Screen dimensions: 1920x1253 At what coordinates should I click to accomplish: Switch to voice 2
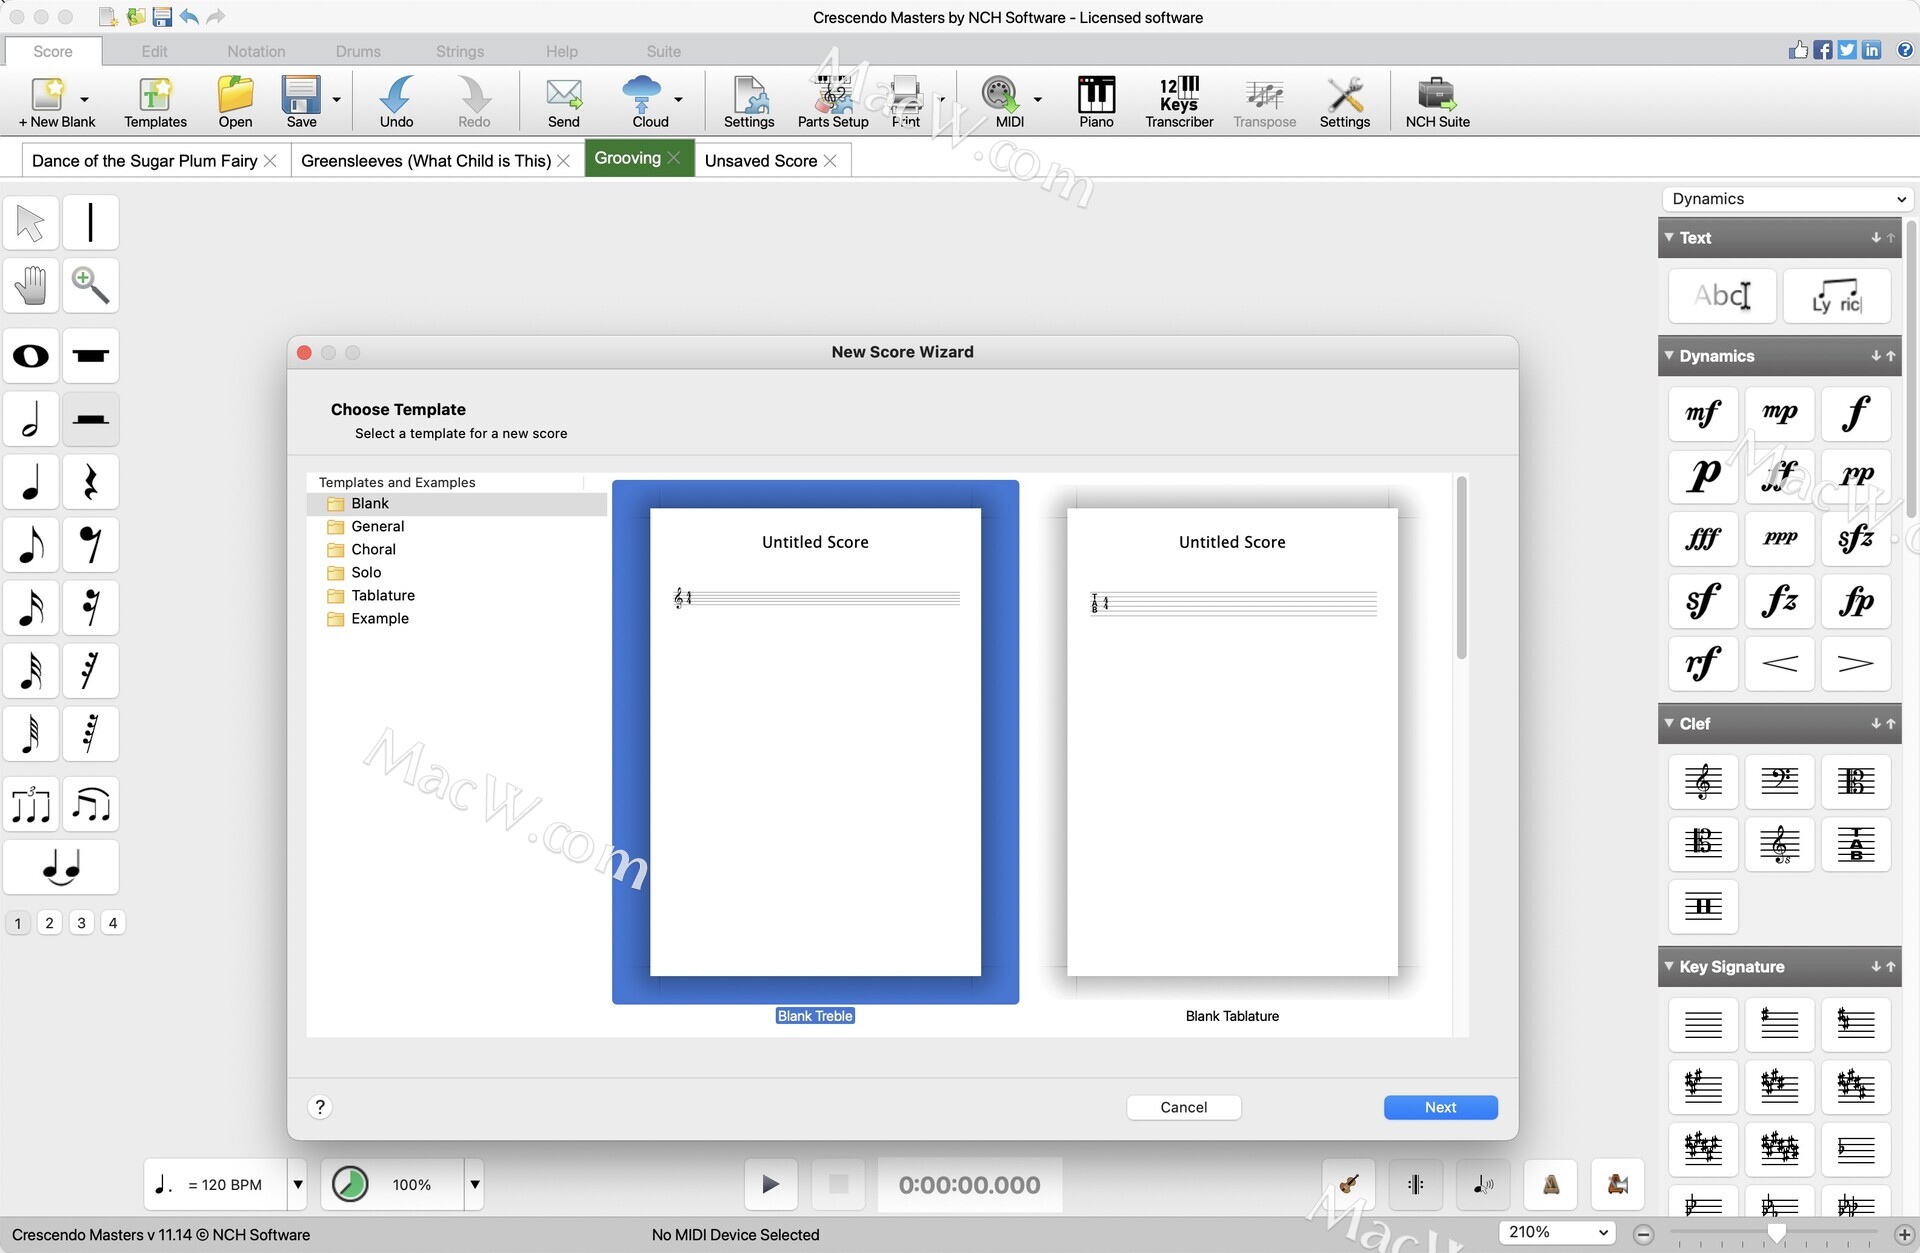[x=49, y=923]
